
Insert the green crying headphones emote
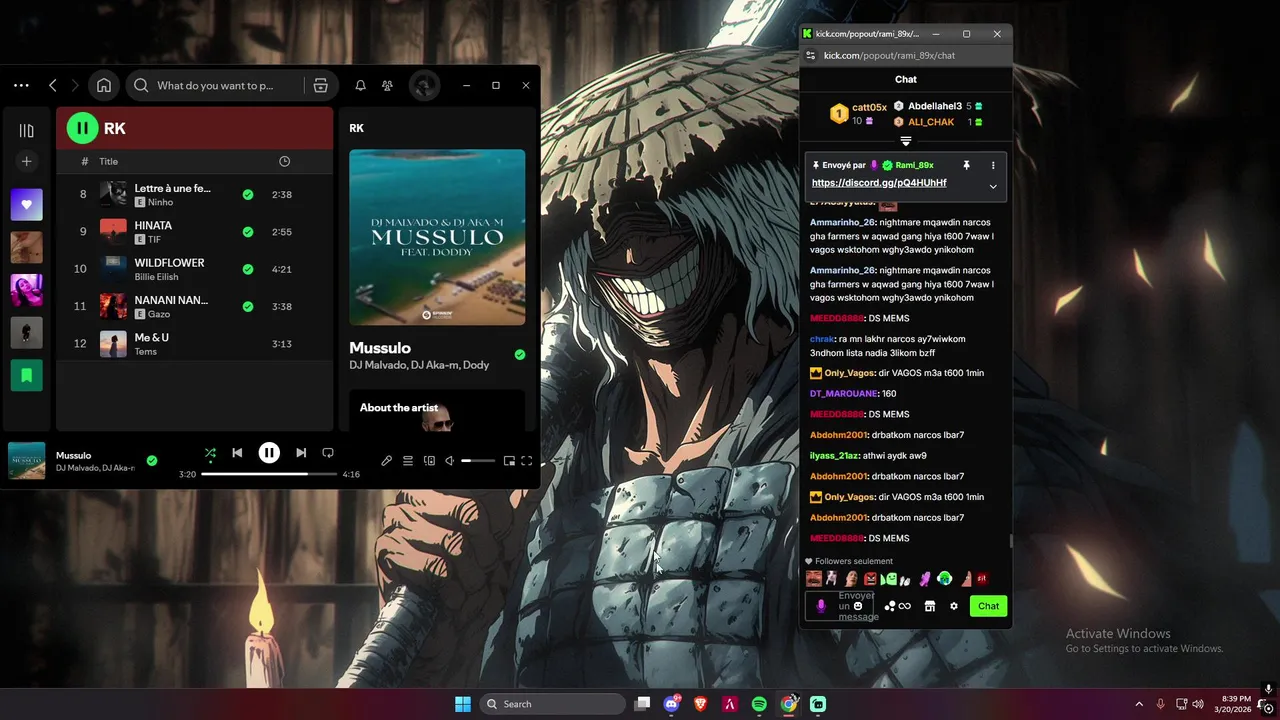click(x=944, y=579)
